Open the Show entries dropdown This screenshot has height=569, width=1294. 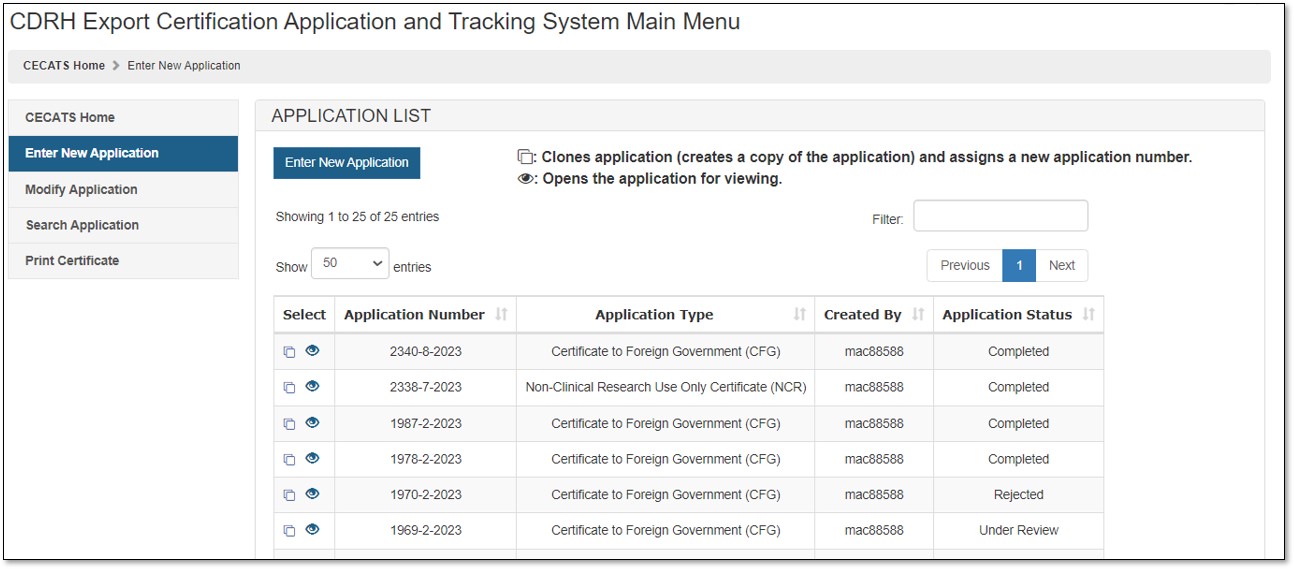pos(351,264)
